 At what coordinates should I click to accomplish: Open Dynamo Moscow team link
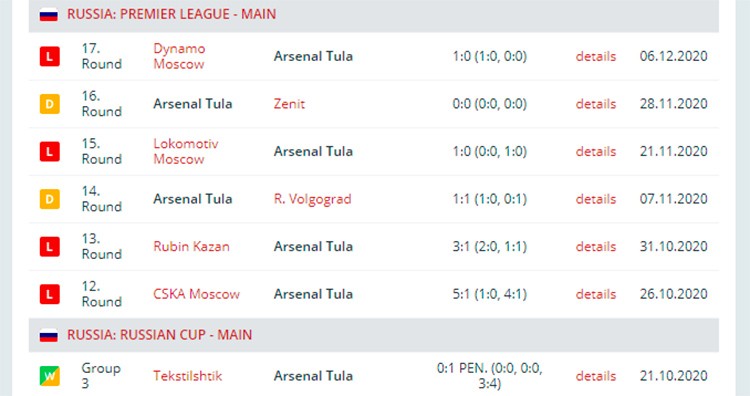click(179, 56)
